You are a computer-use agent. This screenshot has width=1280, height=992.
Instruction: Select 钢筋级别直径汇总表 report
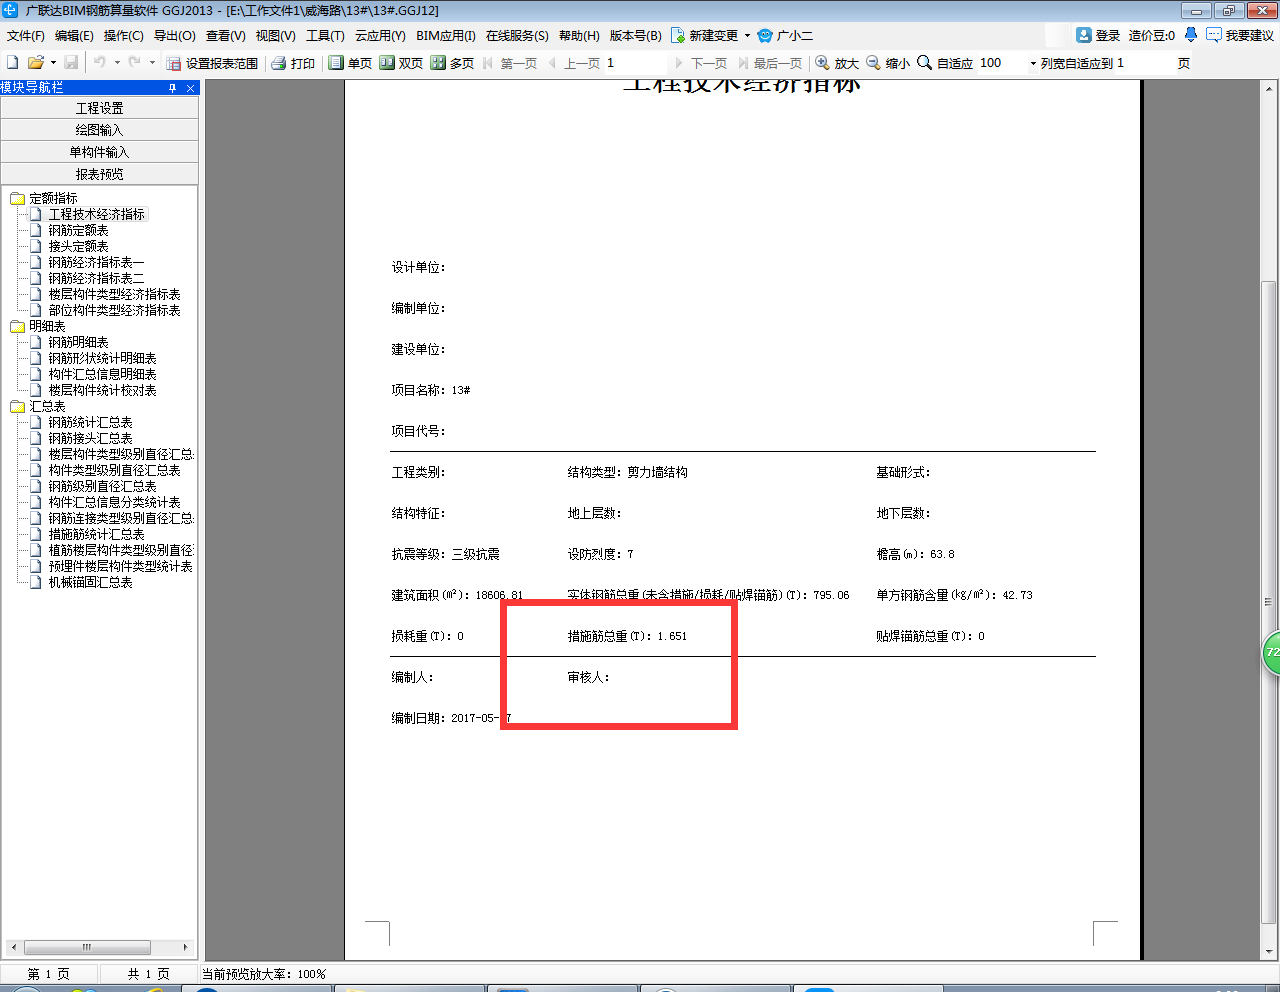click(102, 487)
